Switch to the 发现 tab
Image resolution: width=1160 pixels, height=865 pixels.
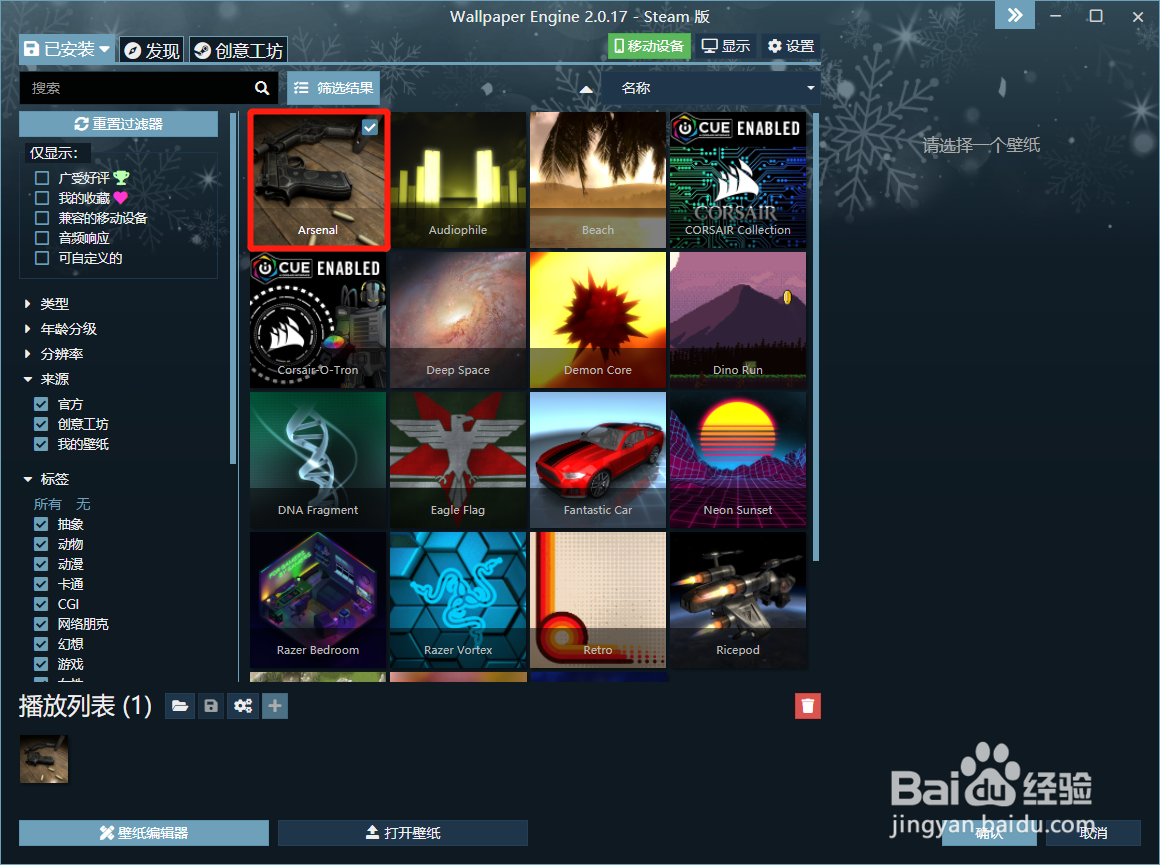(x=152, y=50)
